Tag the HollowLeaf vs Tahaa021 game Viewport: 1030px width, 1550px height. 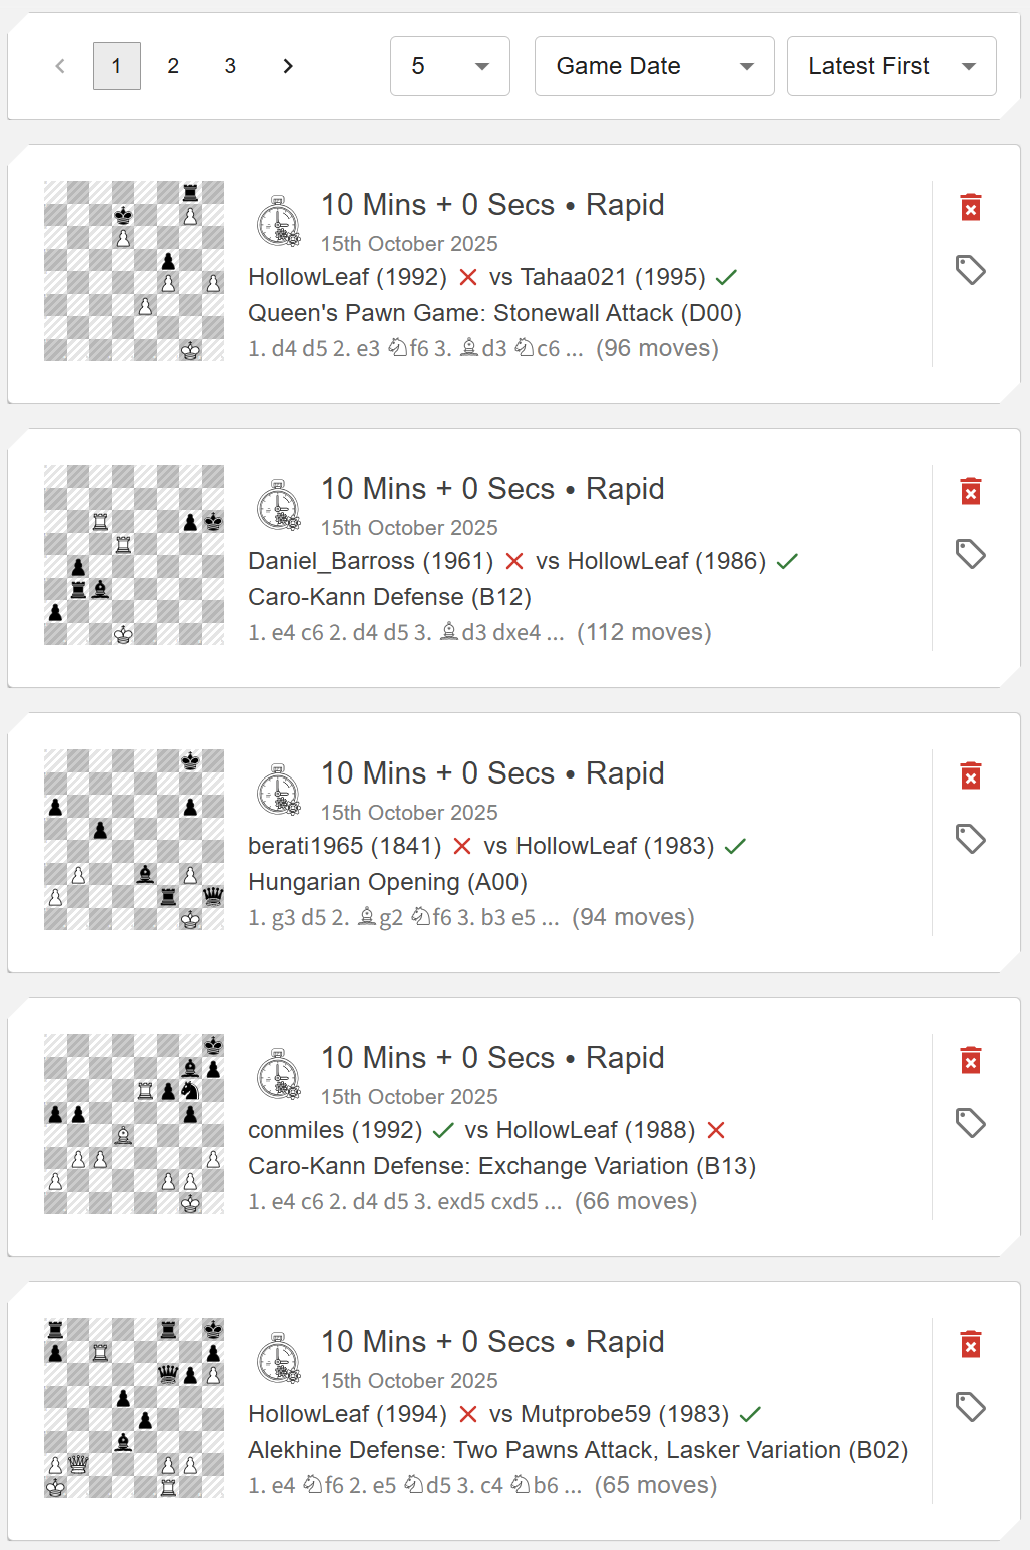tap(970, 270)
